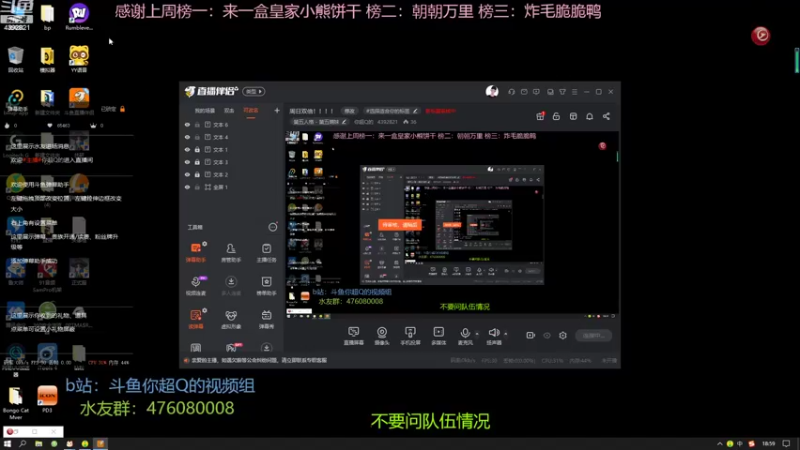Open the 房管助手 moderator tool
Screen dimensions: 800x450
pos(231,252)
